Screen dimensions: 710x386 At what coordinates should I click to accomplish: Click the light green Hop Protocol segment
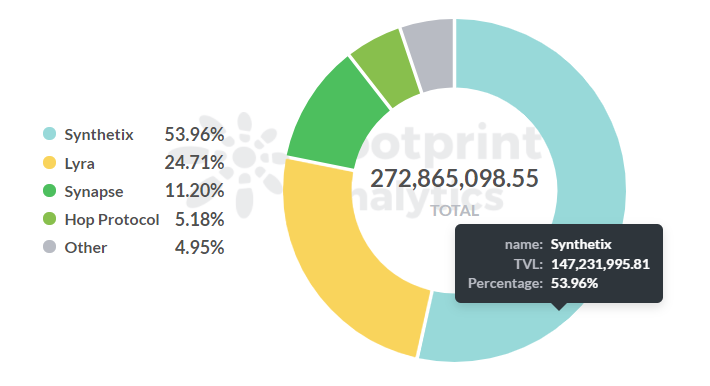point(387,68)
